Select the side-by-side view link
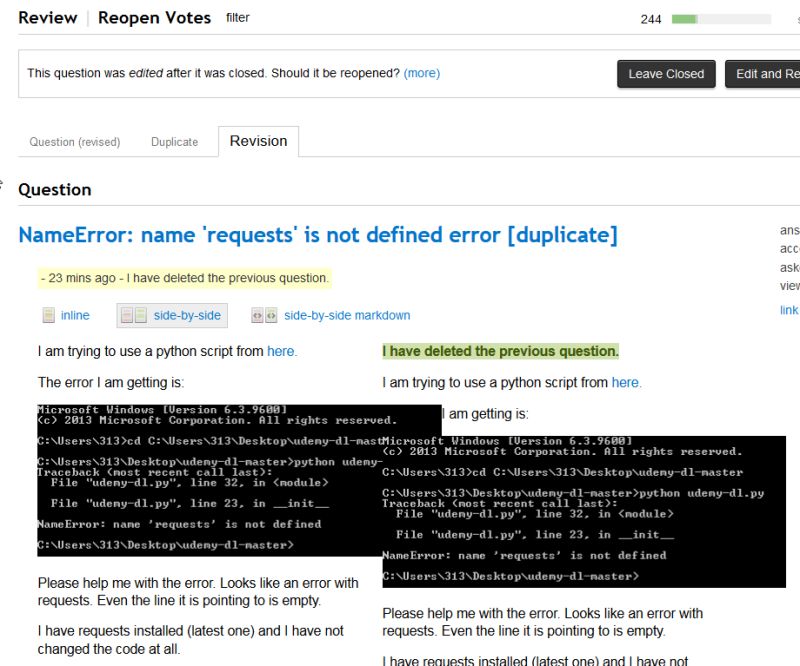The image size is (800, 666). click(x=187, y=315)
